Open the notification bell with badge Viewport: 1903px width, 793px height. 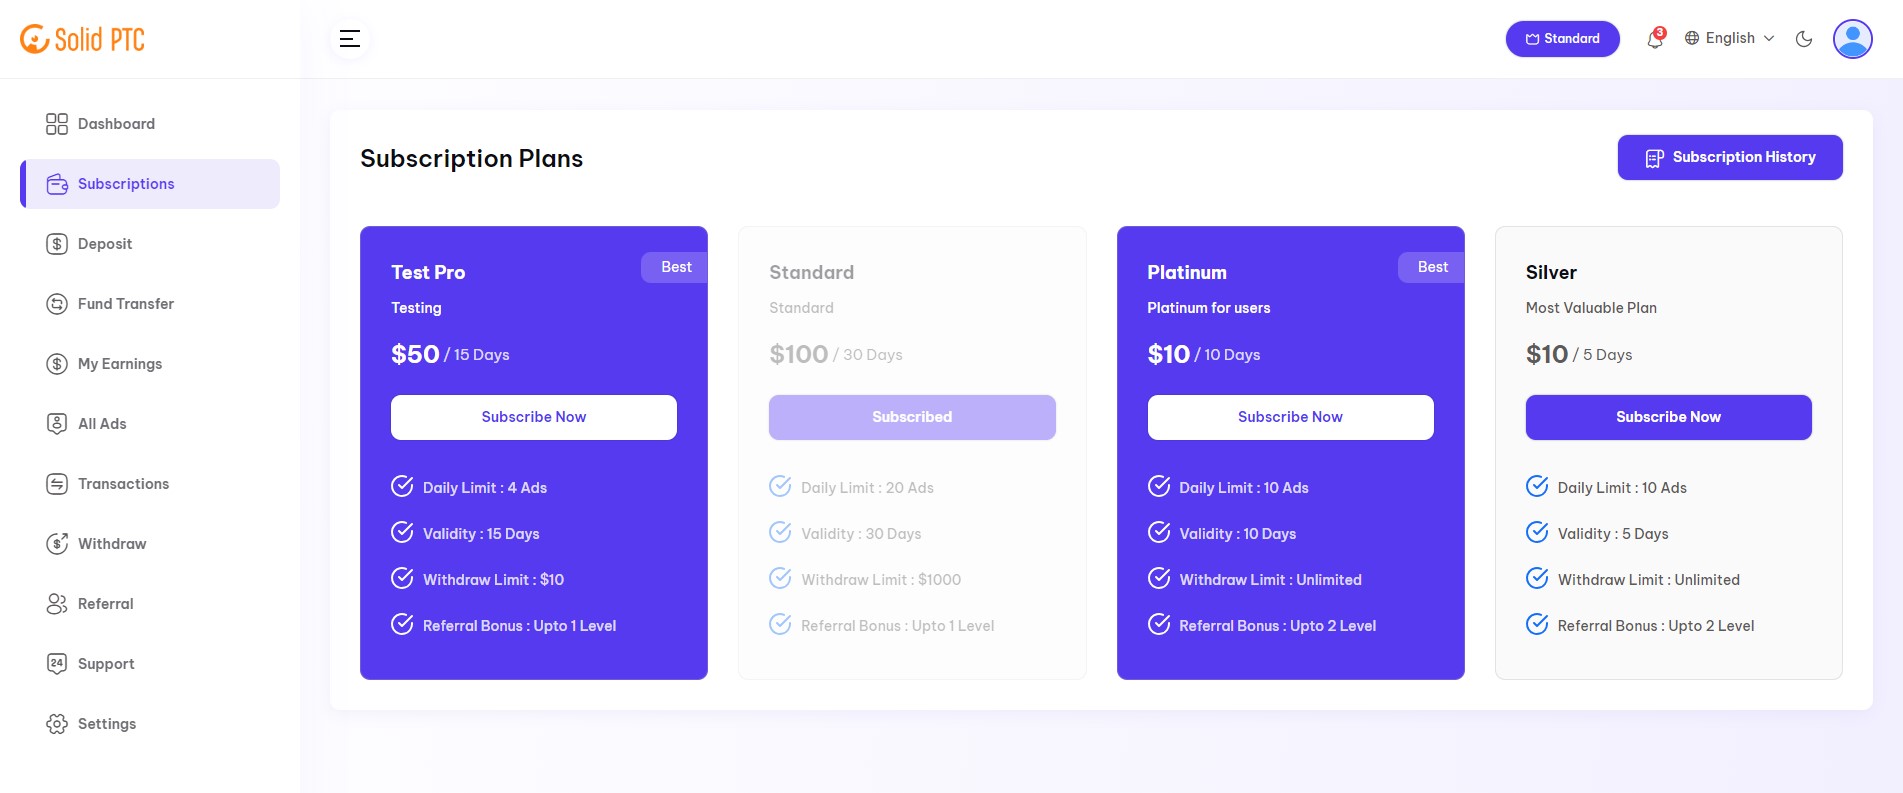point(1653,38)
